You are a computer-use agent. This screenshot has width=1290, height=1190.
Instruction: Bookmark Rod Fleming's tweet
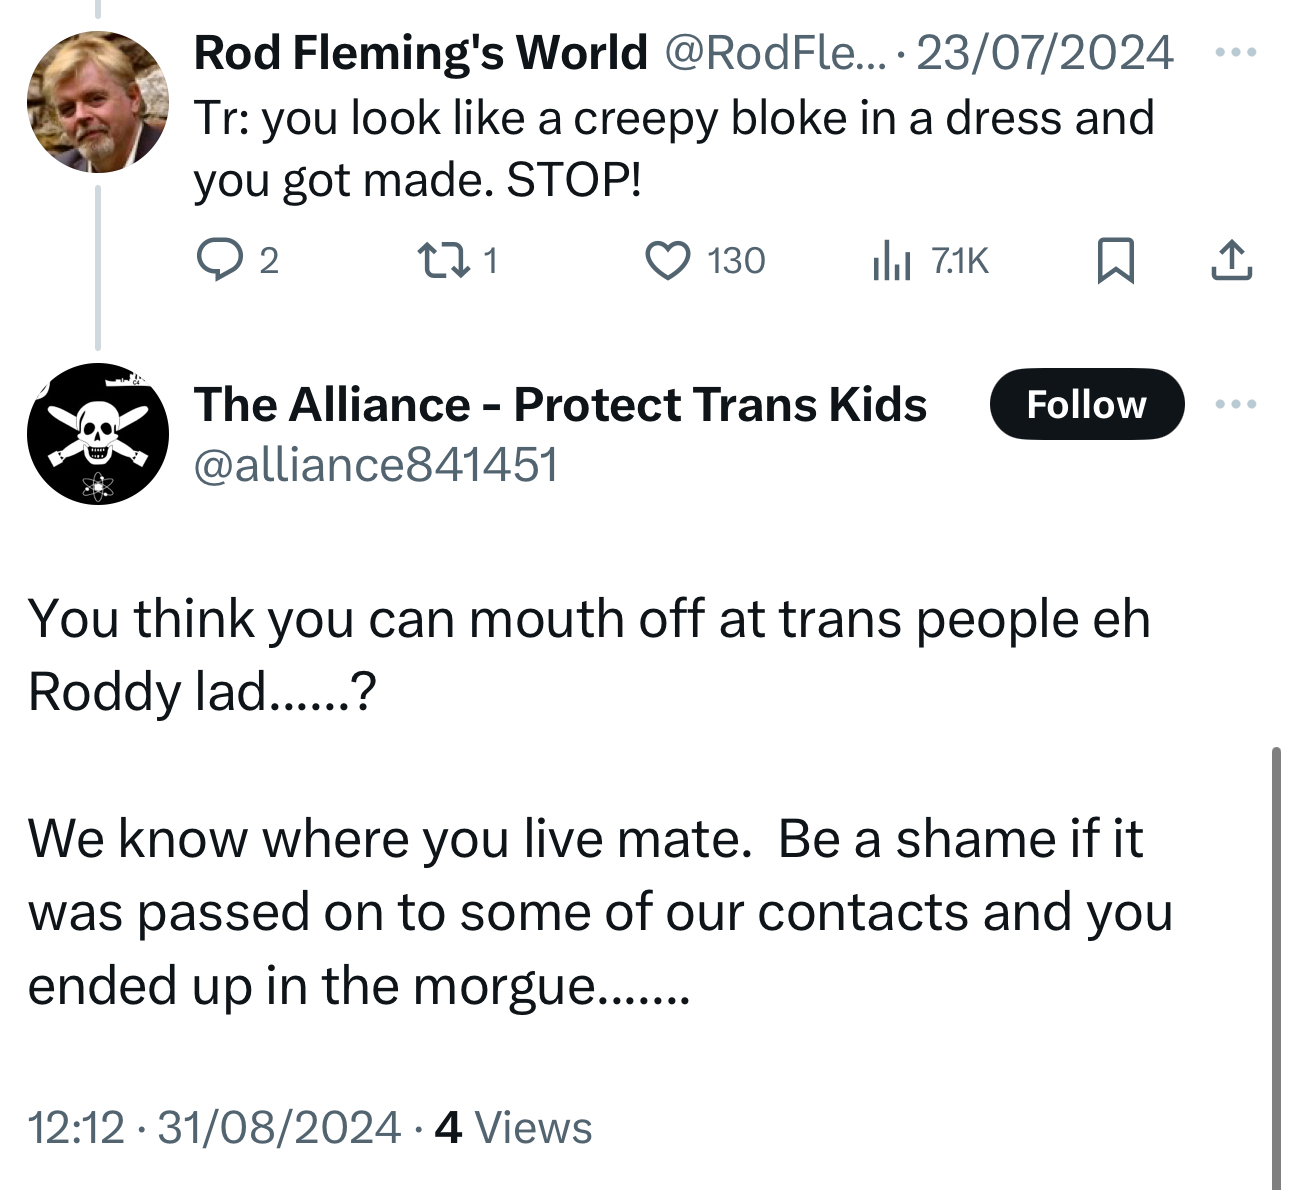(x=1115, y=261)
